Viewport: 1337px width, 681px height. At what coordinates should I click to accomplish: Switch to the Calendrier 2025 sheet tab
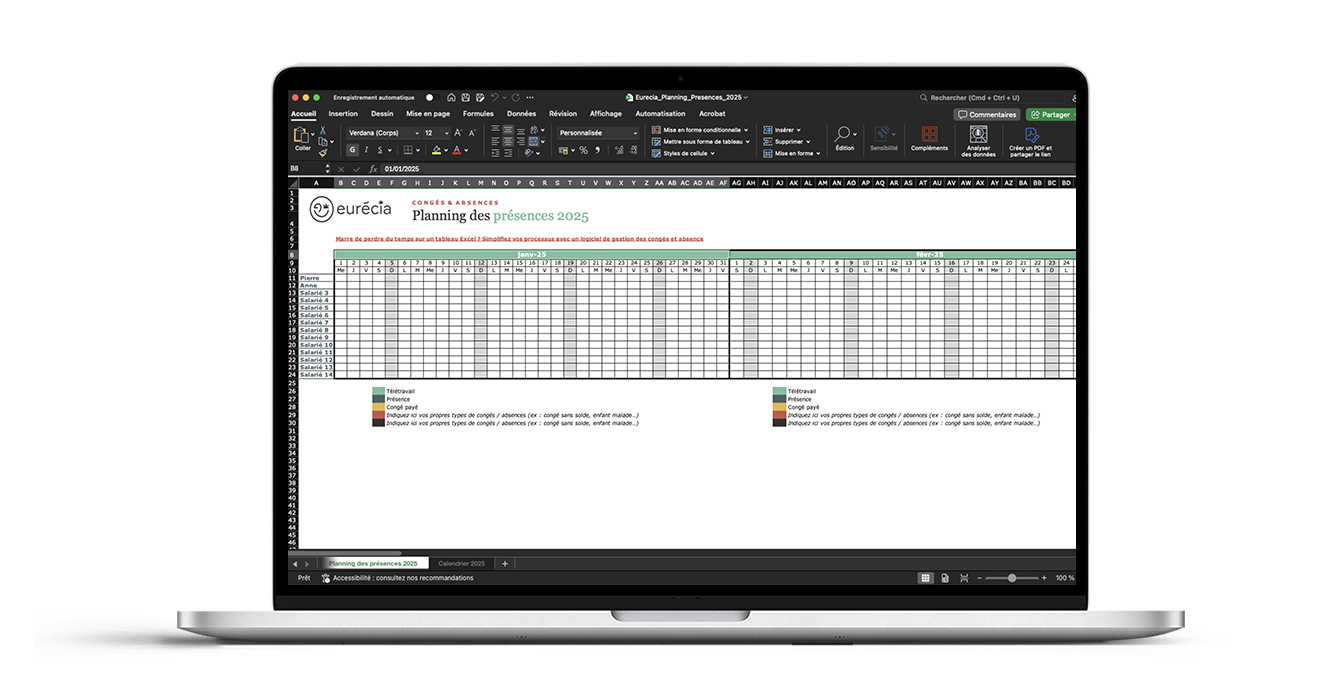coord(461,563)
